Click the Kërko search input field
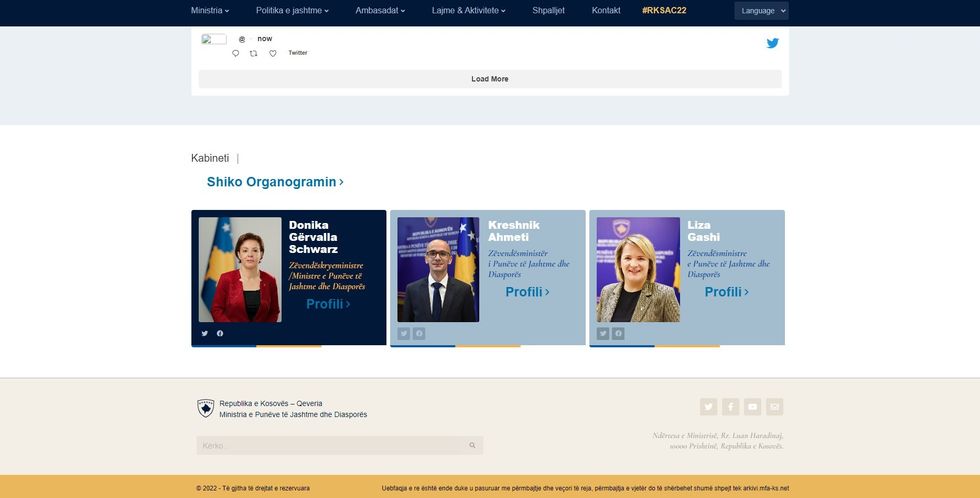The height and width of the screenshot is (498, 980). 330,446
